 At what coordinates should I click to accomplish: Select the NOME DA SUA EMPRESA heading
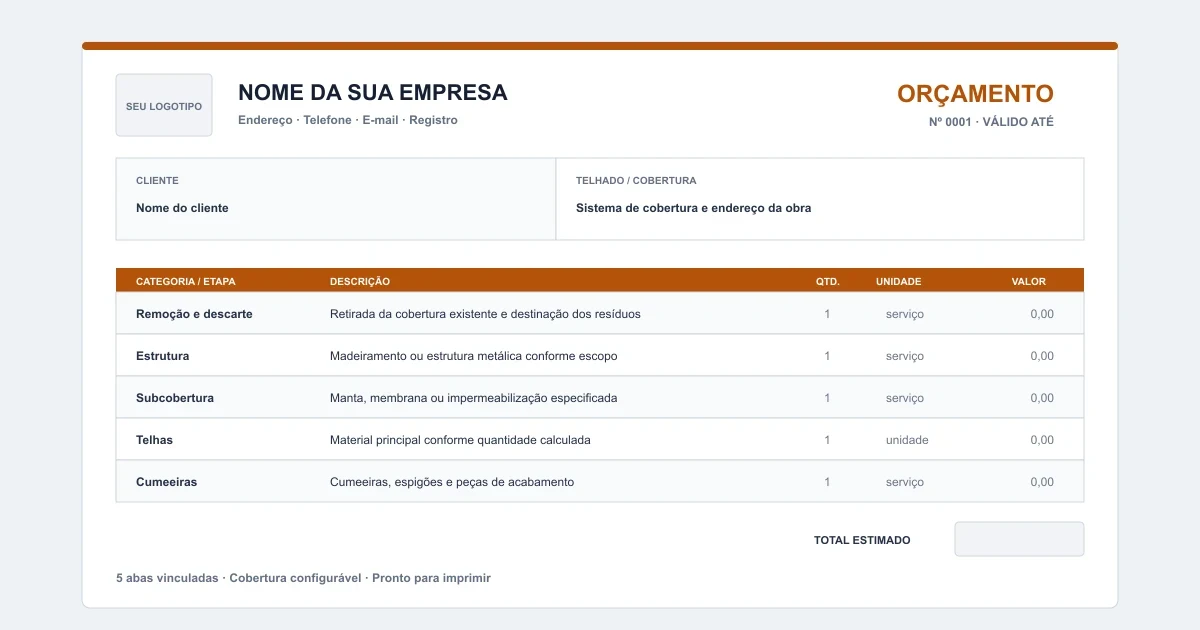click(373, 93)
